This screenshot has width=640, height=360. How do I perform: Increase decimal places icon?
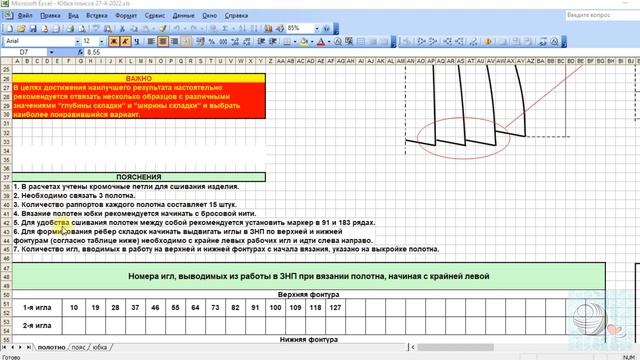[235, 42]
